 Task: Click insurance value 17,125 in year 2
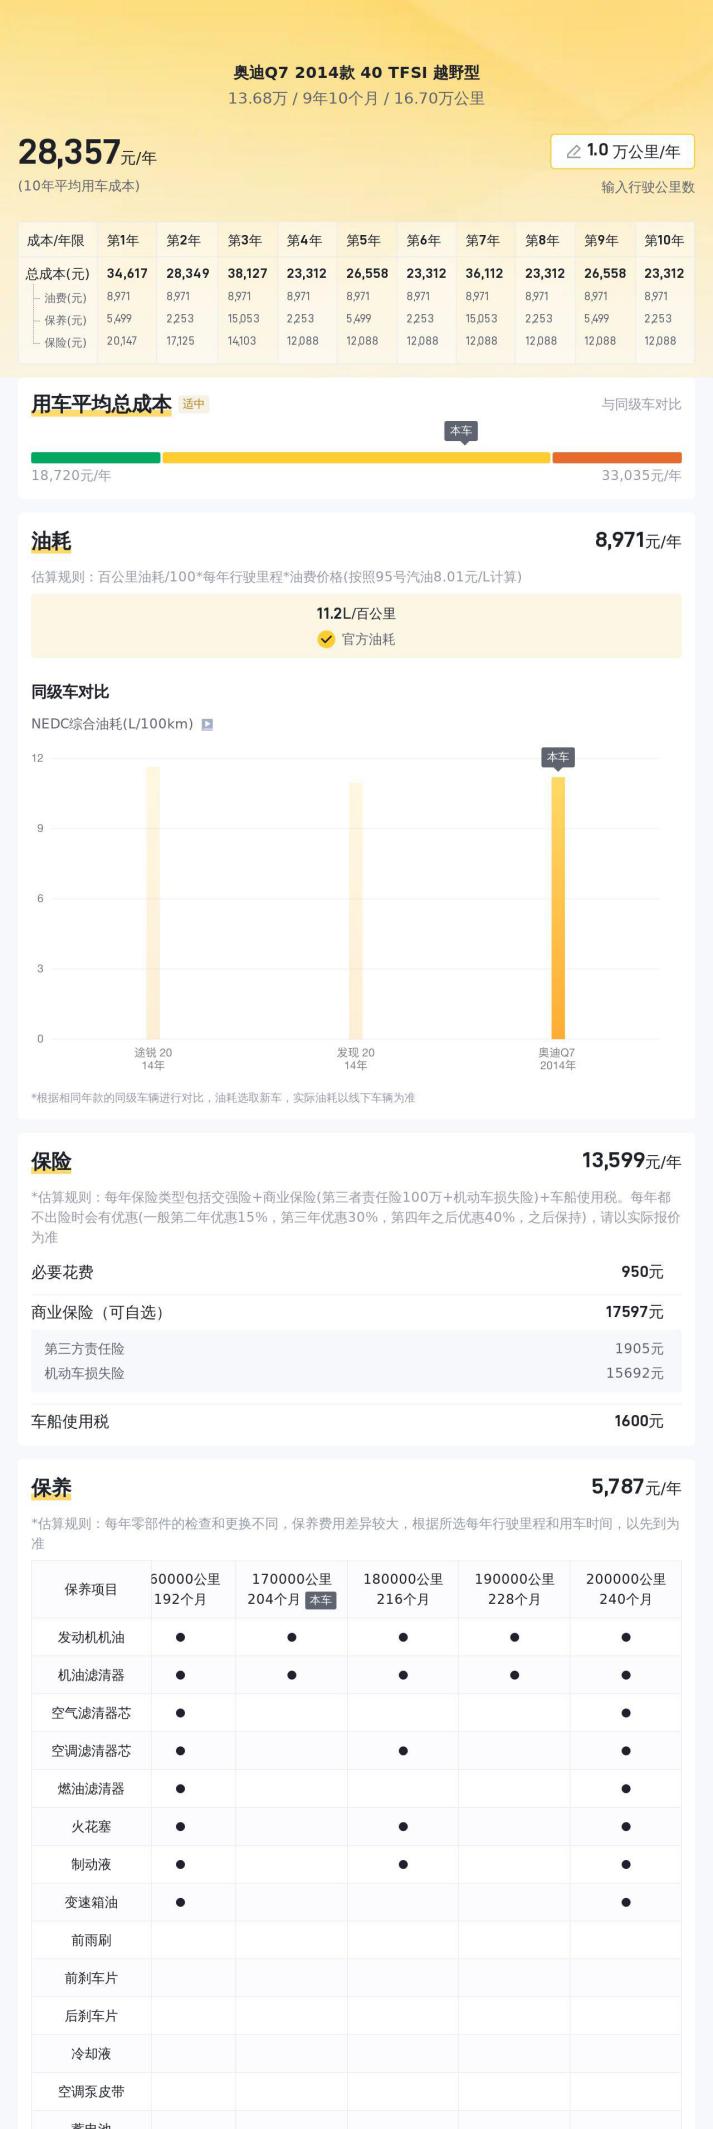181,341
